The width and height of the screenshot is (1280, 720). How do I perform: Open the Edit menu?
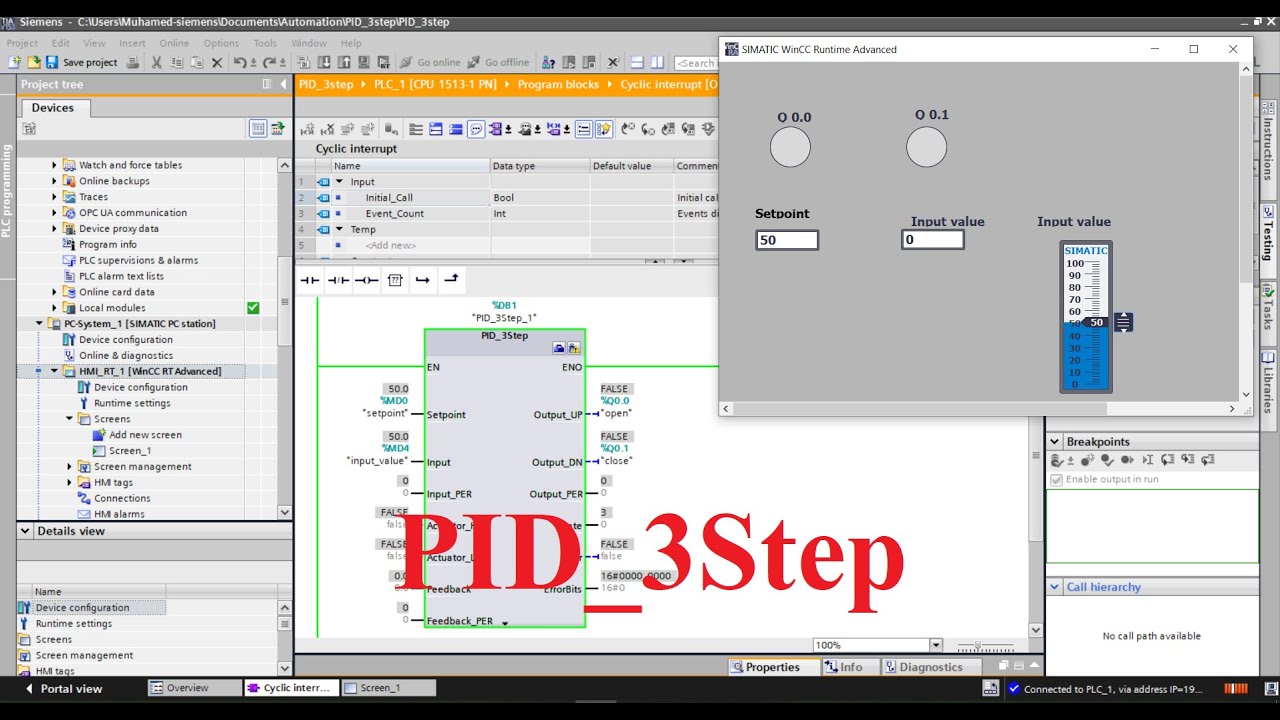tap(61, 43)
